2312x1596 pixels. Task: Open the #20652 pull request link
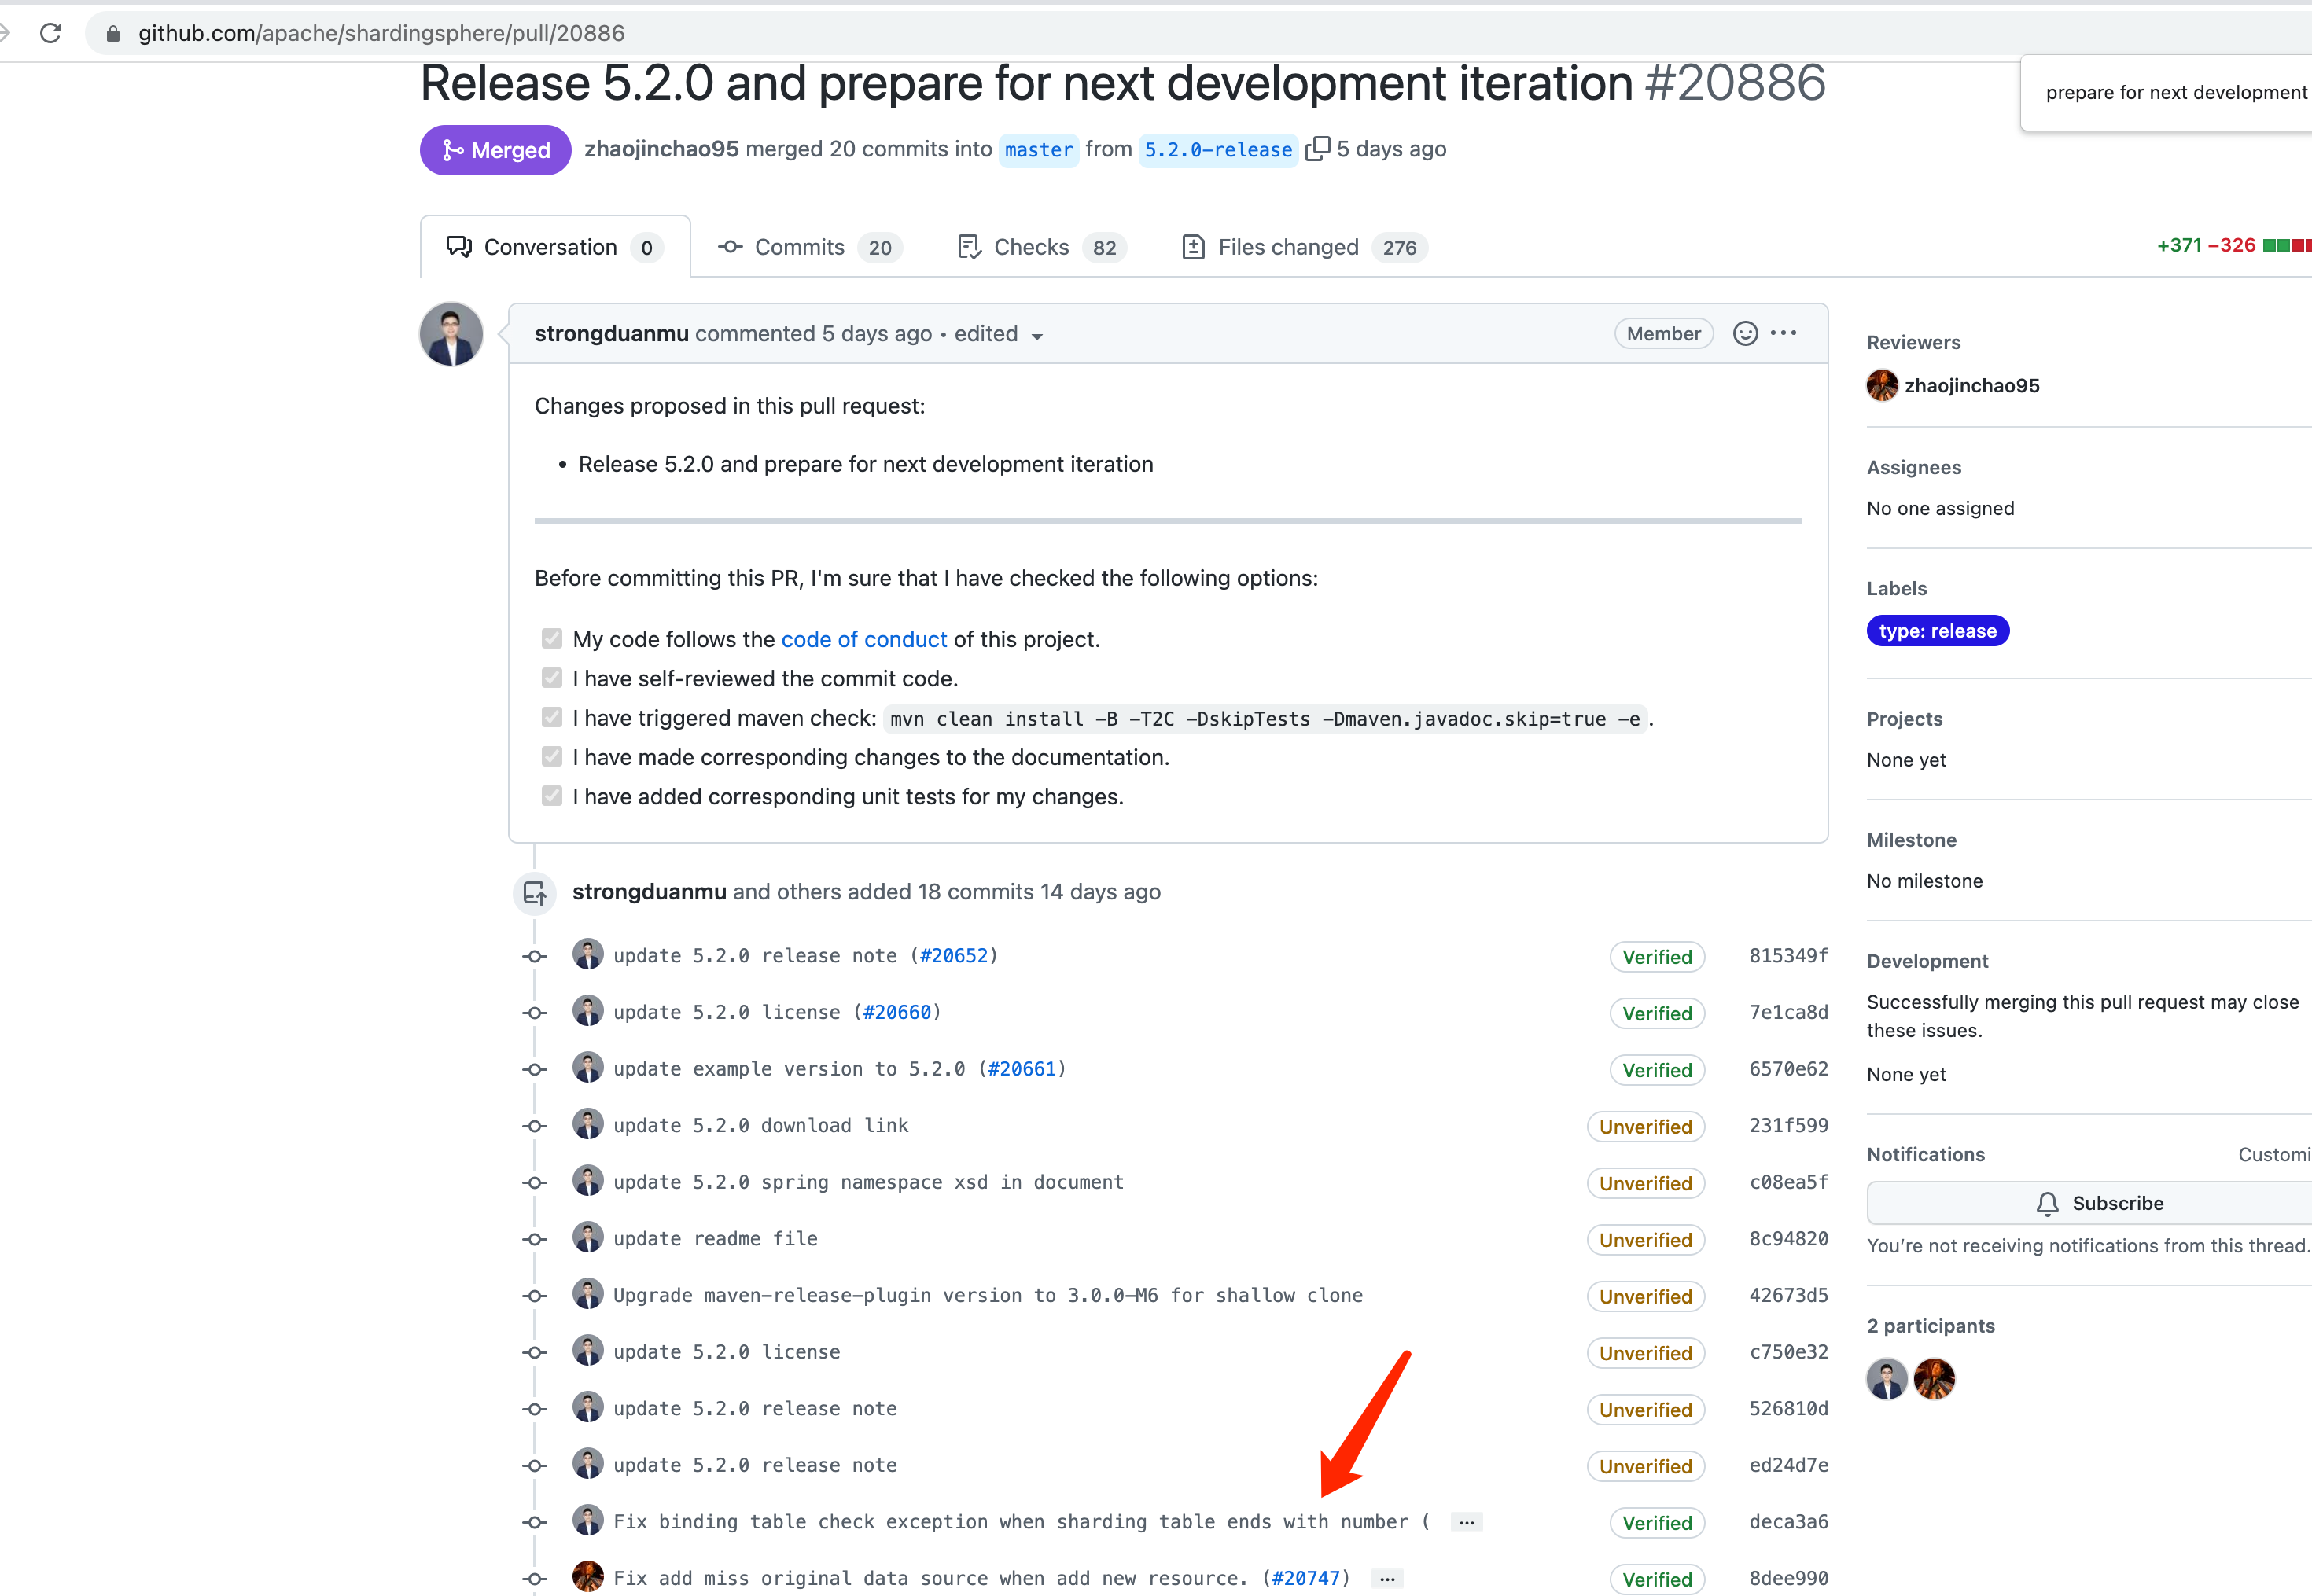coord(953,956)
